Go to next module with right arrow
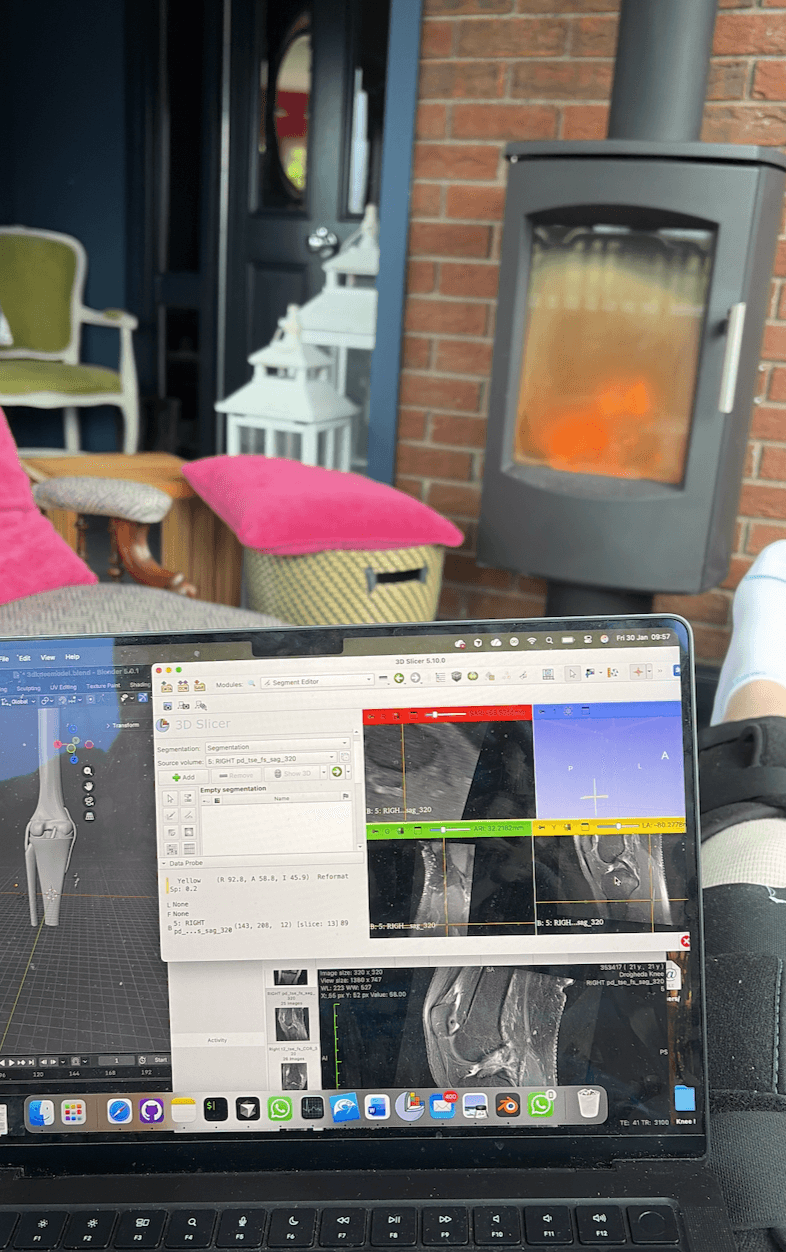Screen dimensions: 786x1252 tap(415, 678)
